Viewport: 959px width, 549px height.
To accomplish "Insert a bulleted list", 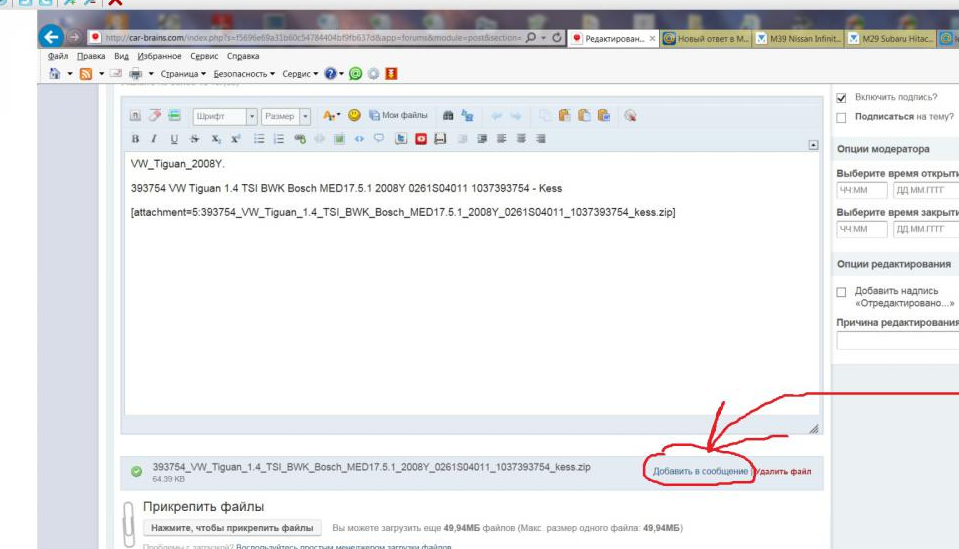I will coord(259,139).
